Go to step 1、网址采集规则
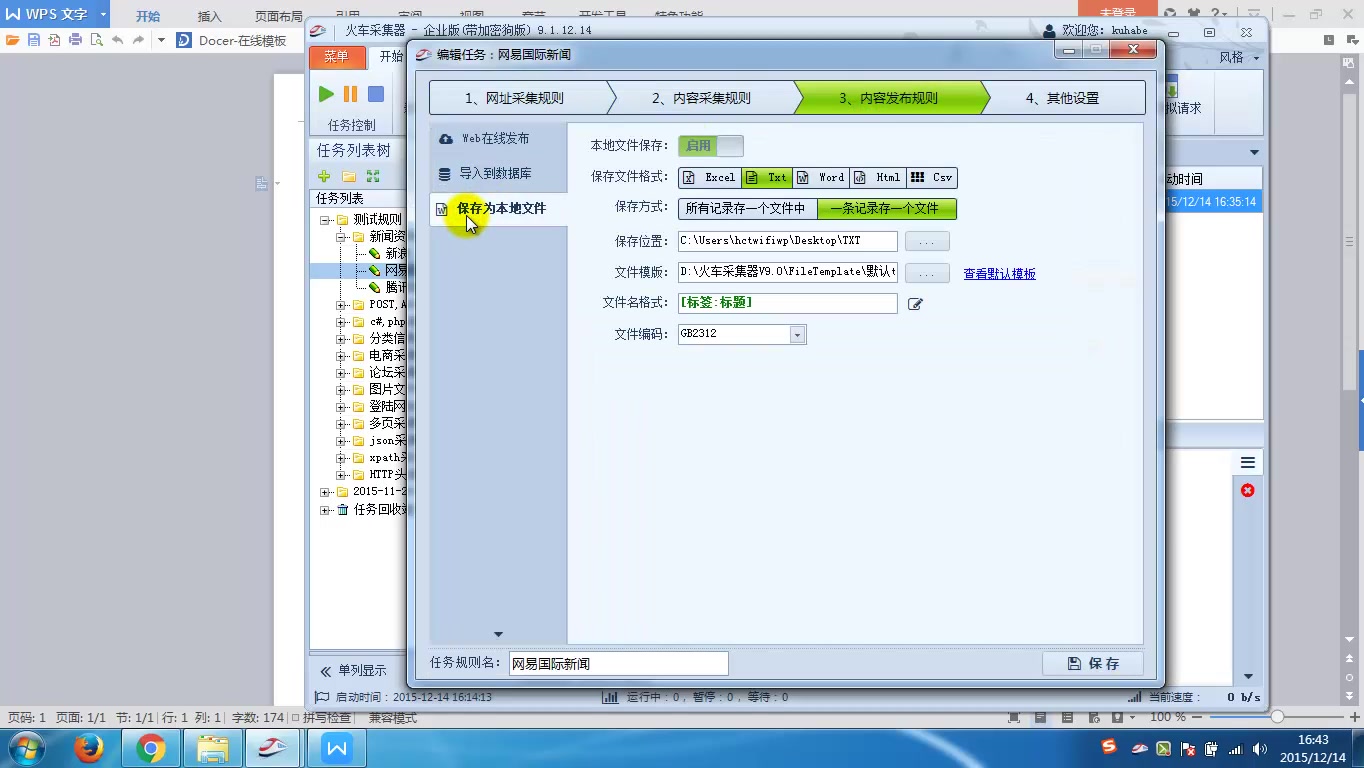 coord(515,98)
